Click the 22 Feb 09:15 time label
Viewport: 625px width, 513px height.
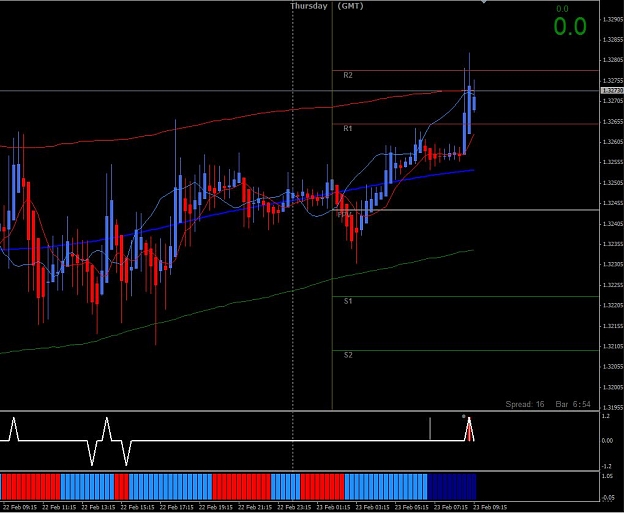tap(20, 507)
